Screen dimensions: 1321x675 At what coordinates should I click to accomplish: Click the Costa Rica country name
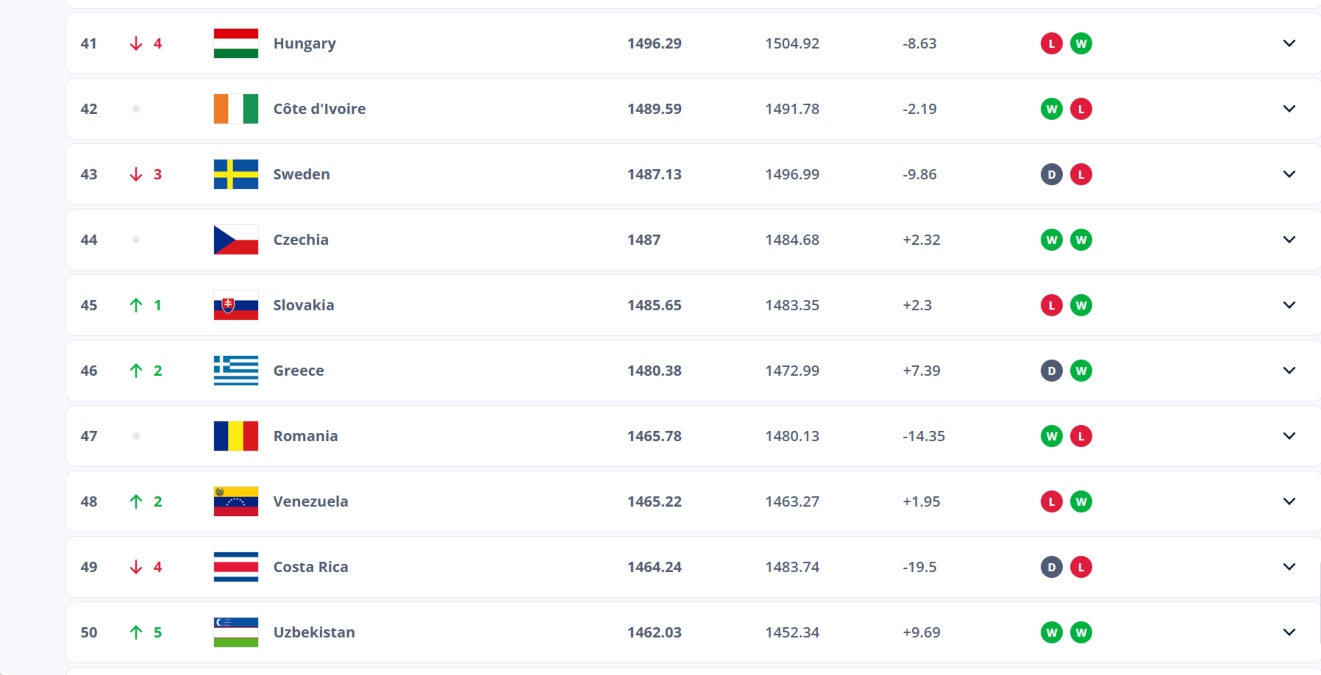(x=311, y=566)
